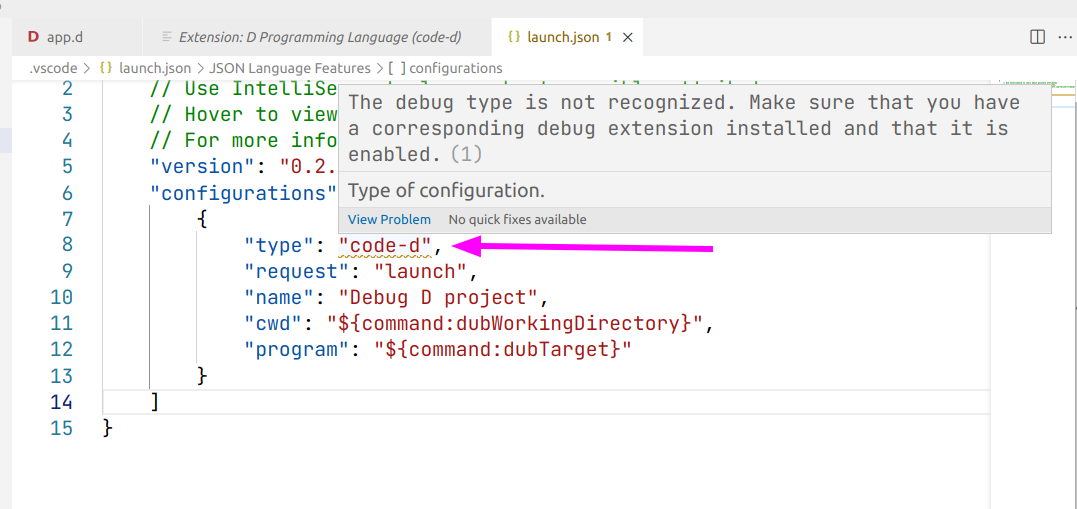
Task: Click the closing brace on line 13
Action: 202,376
